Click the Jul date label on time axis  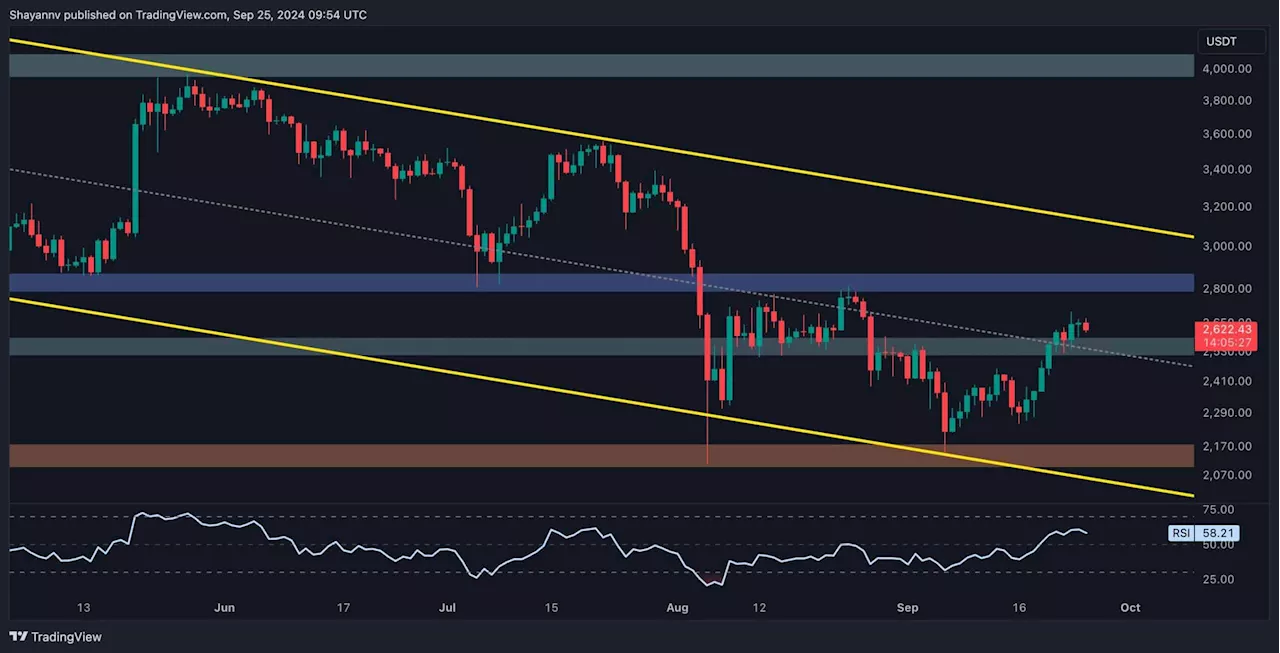coord(447,607)
